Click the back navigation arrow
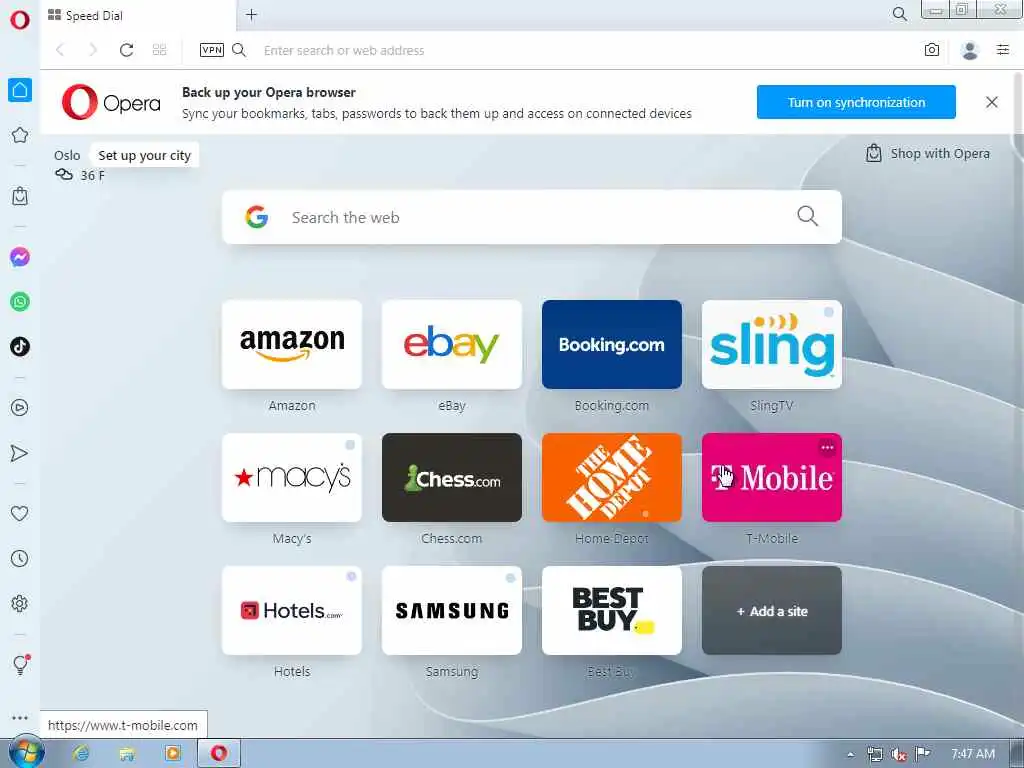1024x768 pixels. (x=60, y=50)
